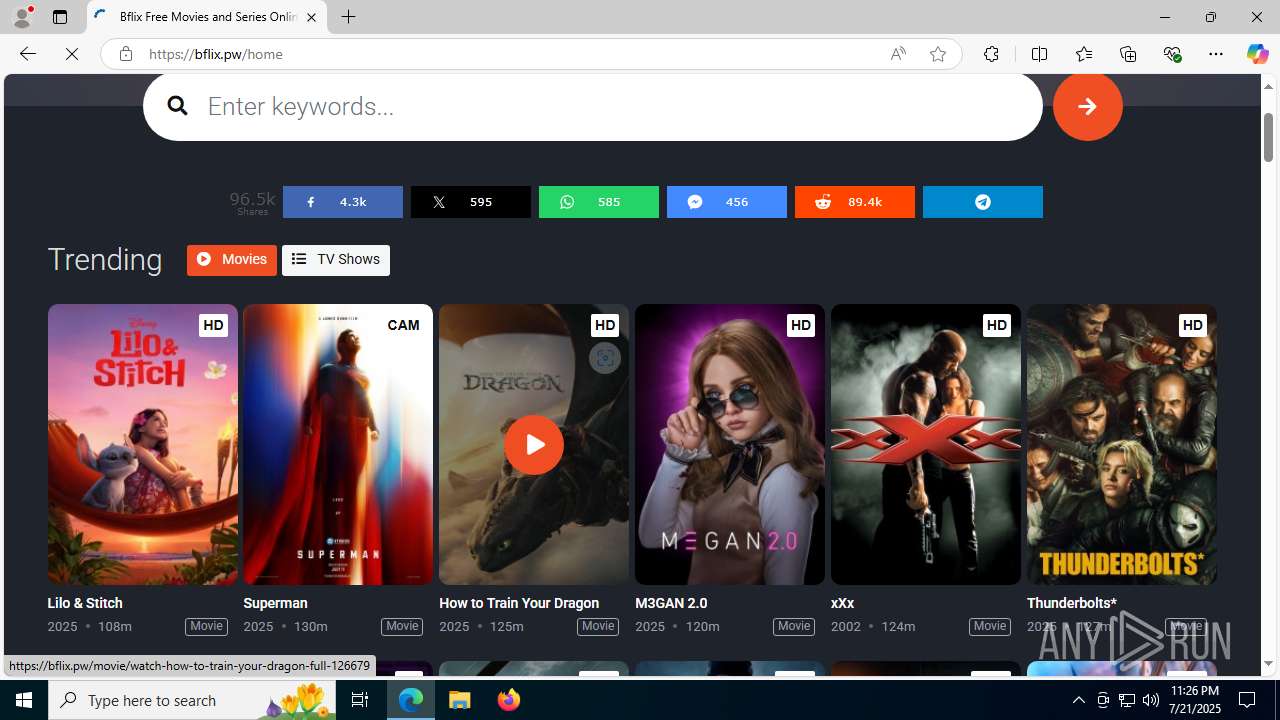1280x720 pixels.
Task: Click the CAM badge on Superman
Action: (x=403, y=325)
